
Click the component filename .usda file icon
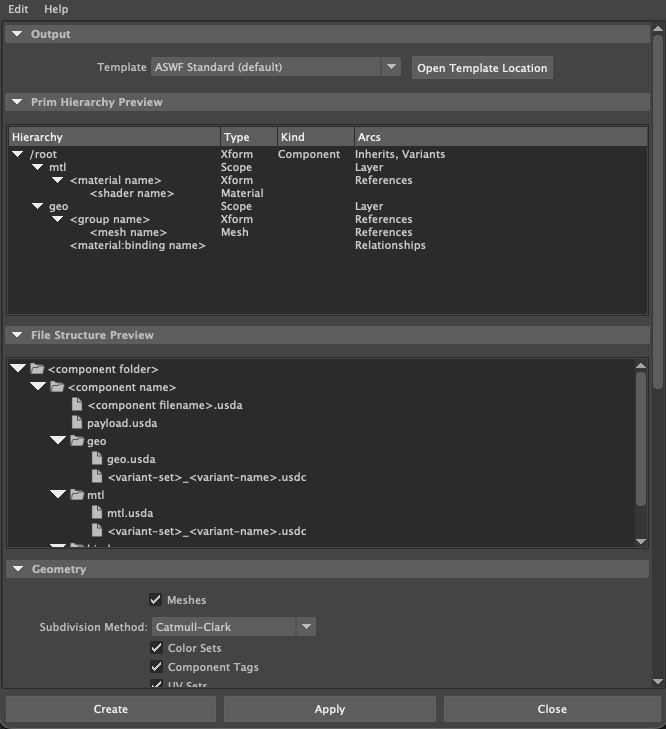pos(77,405)
